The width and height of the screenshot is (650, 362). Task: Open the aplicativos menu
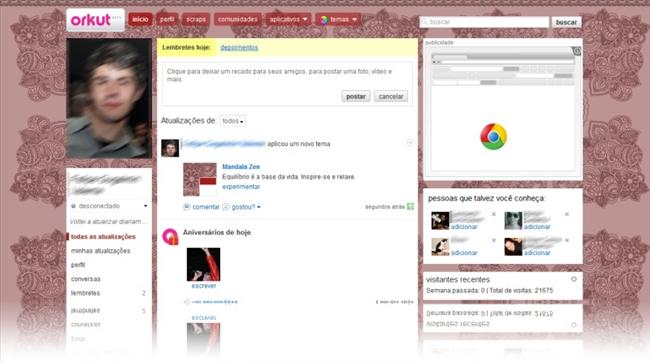click(289, 19)
